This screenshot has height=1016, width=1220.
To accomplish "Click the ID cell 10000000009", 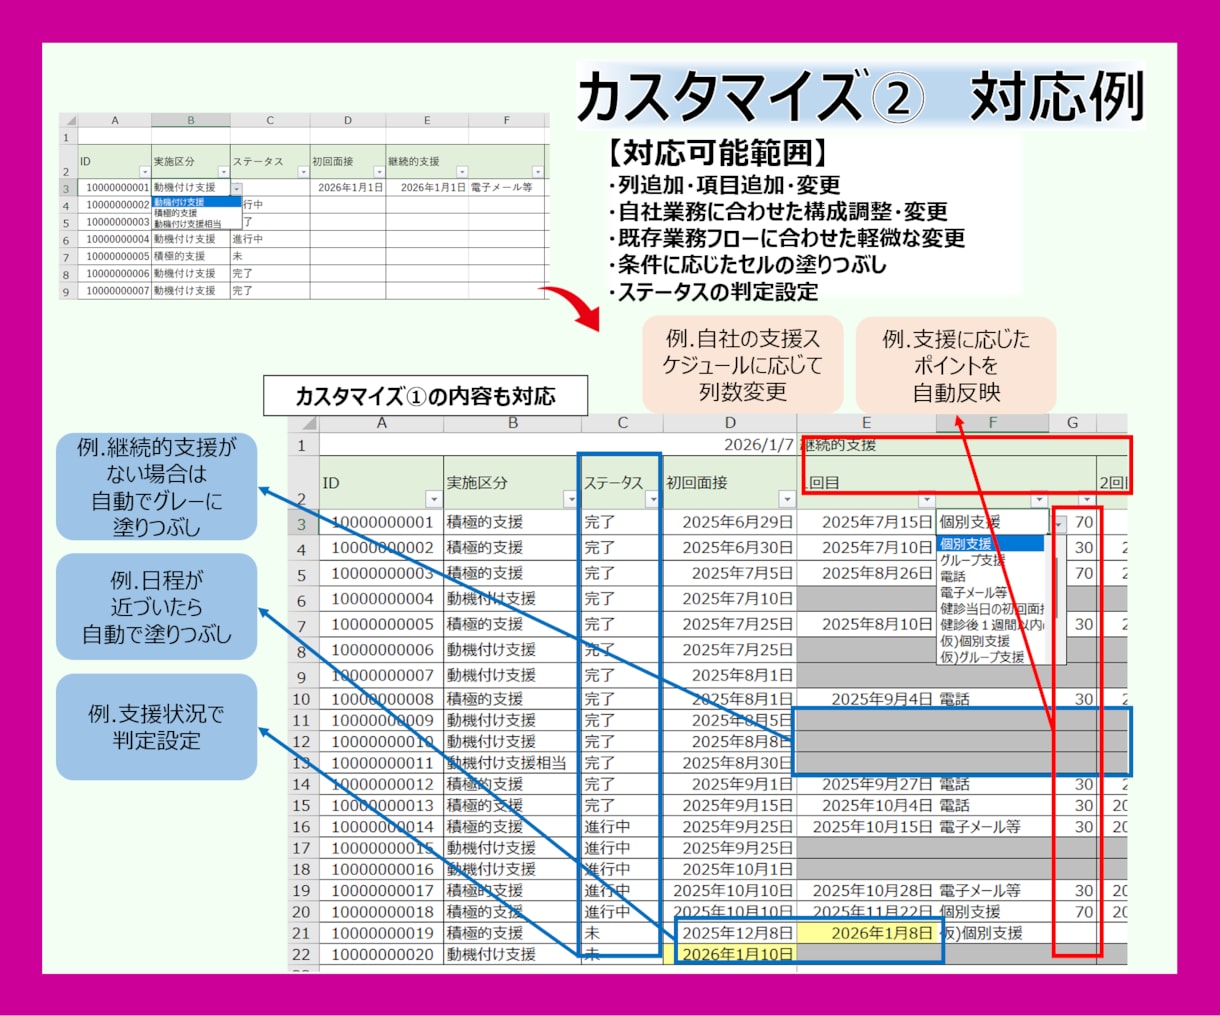I will coord(381,720).
